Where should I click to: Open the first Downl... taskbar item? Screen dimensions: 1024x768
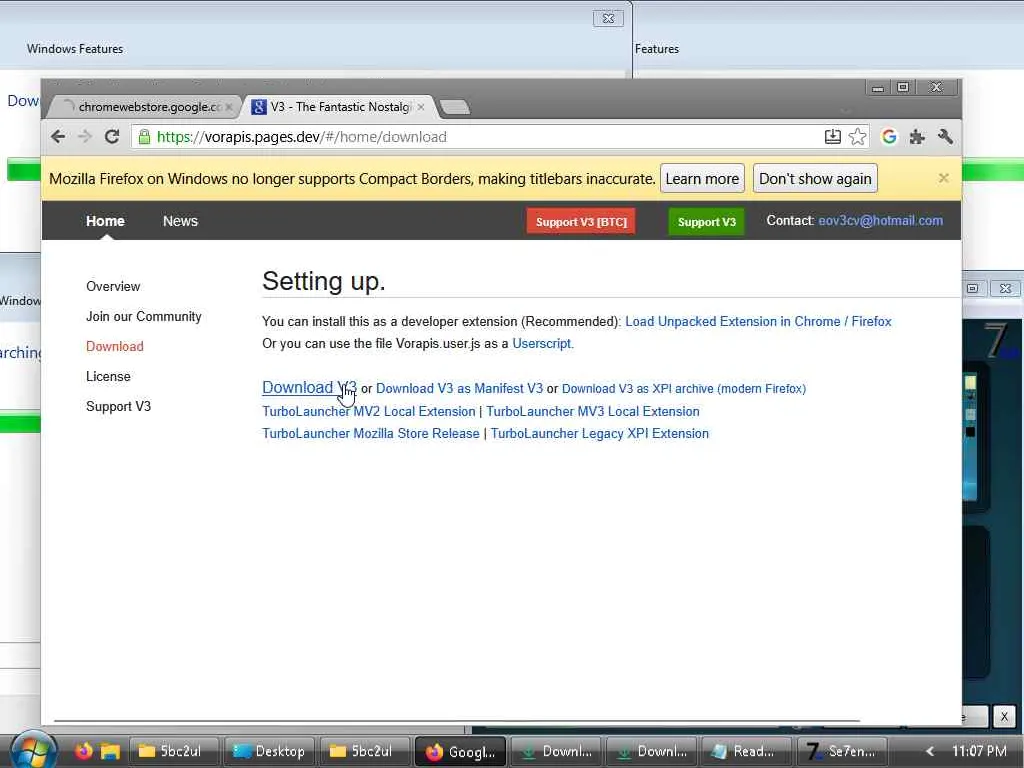pyautogui.click(x=556, y=751)
